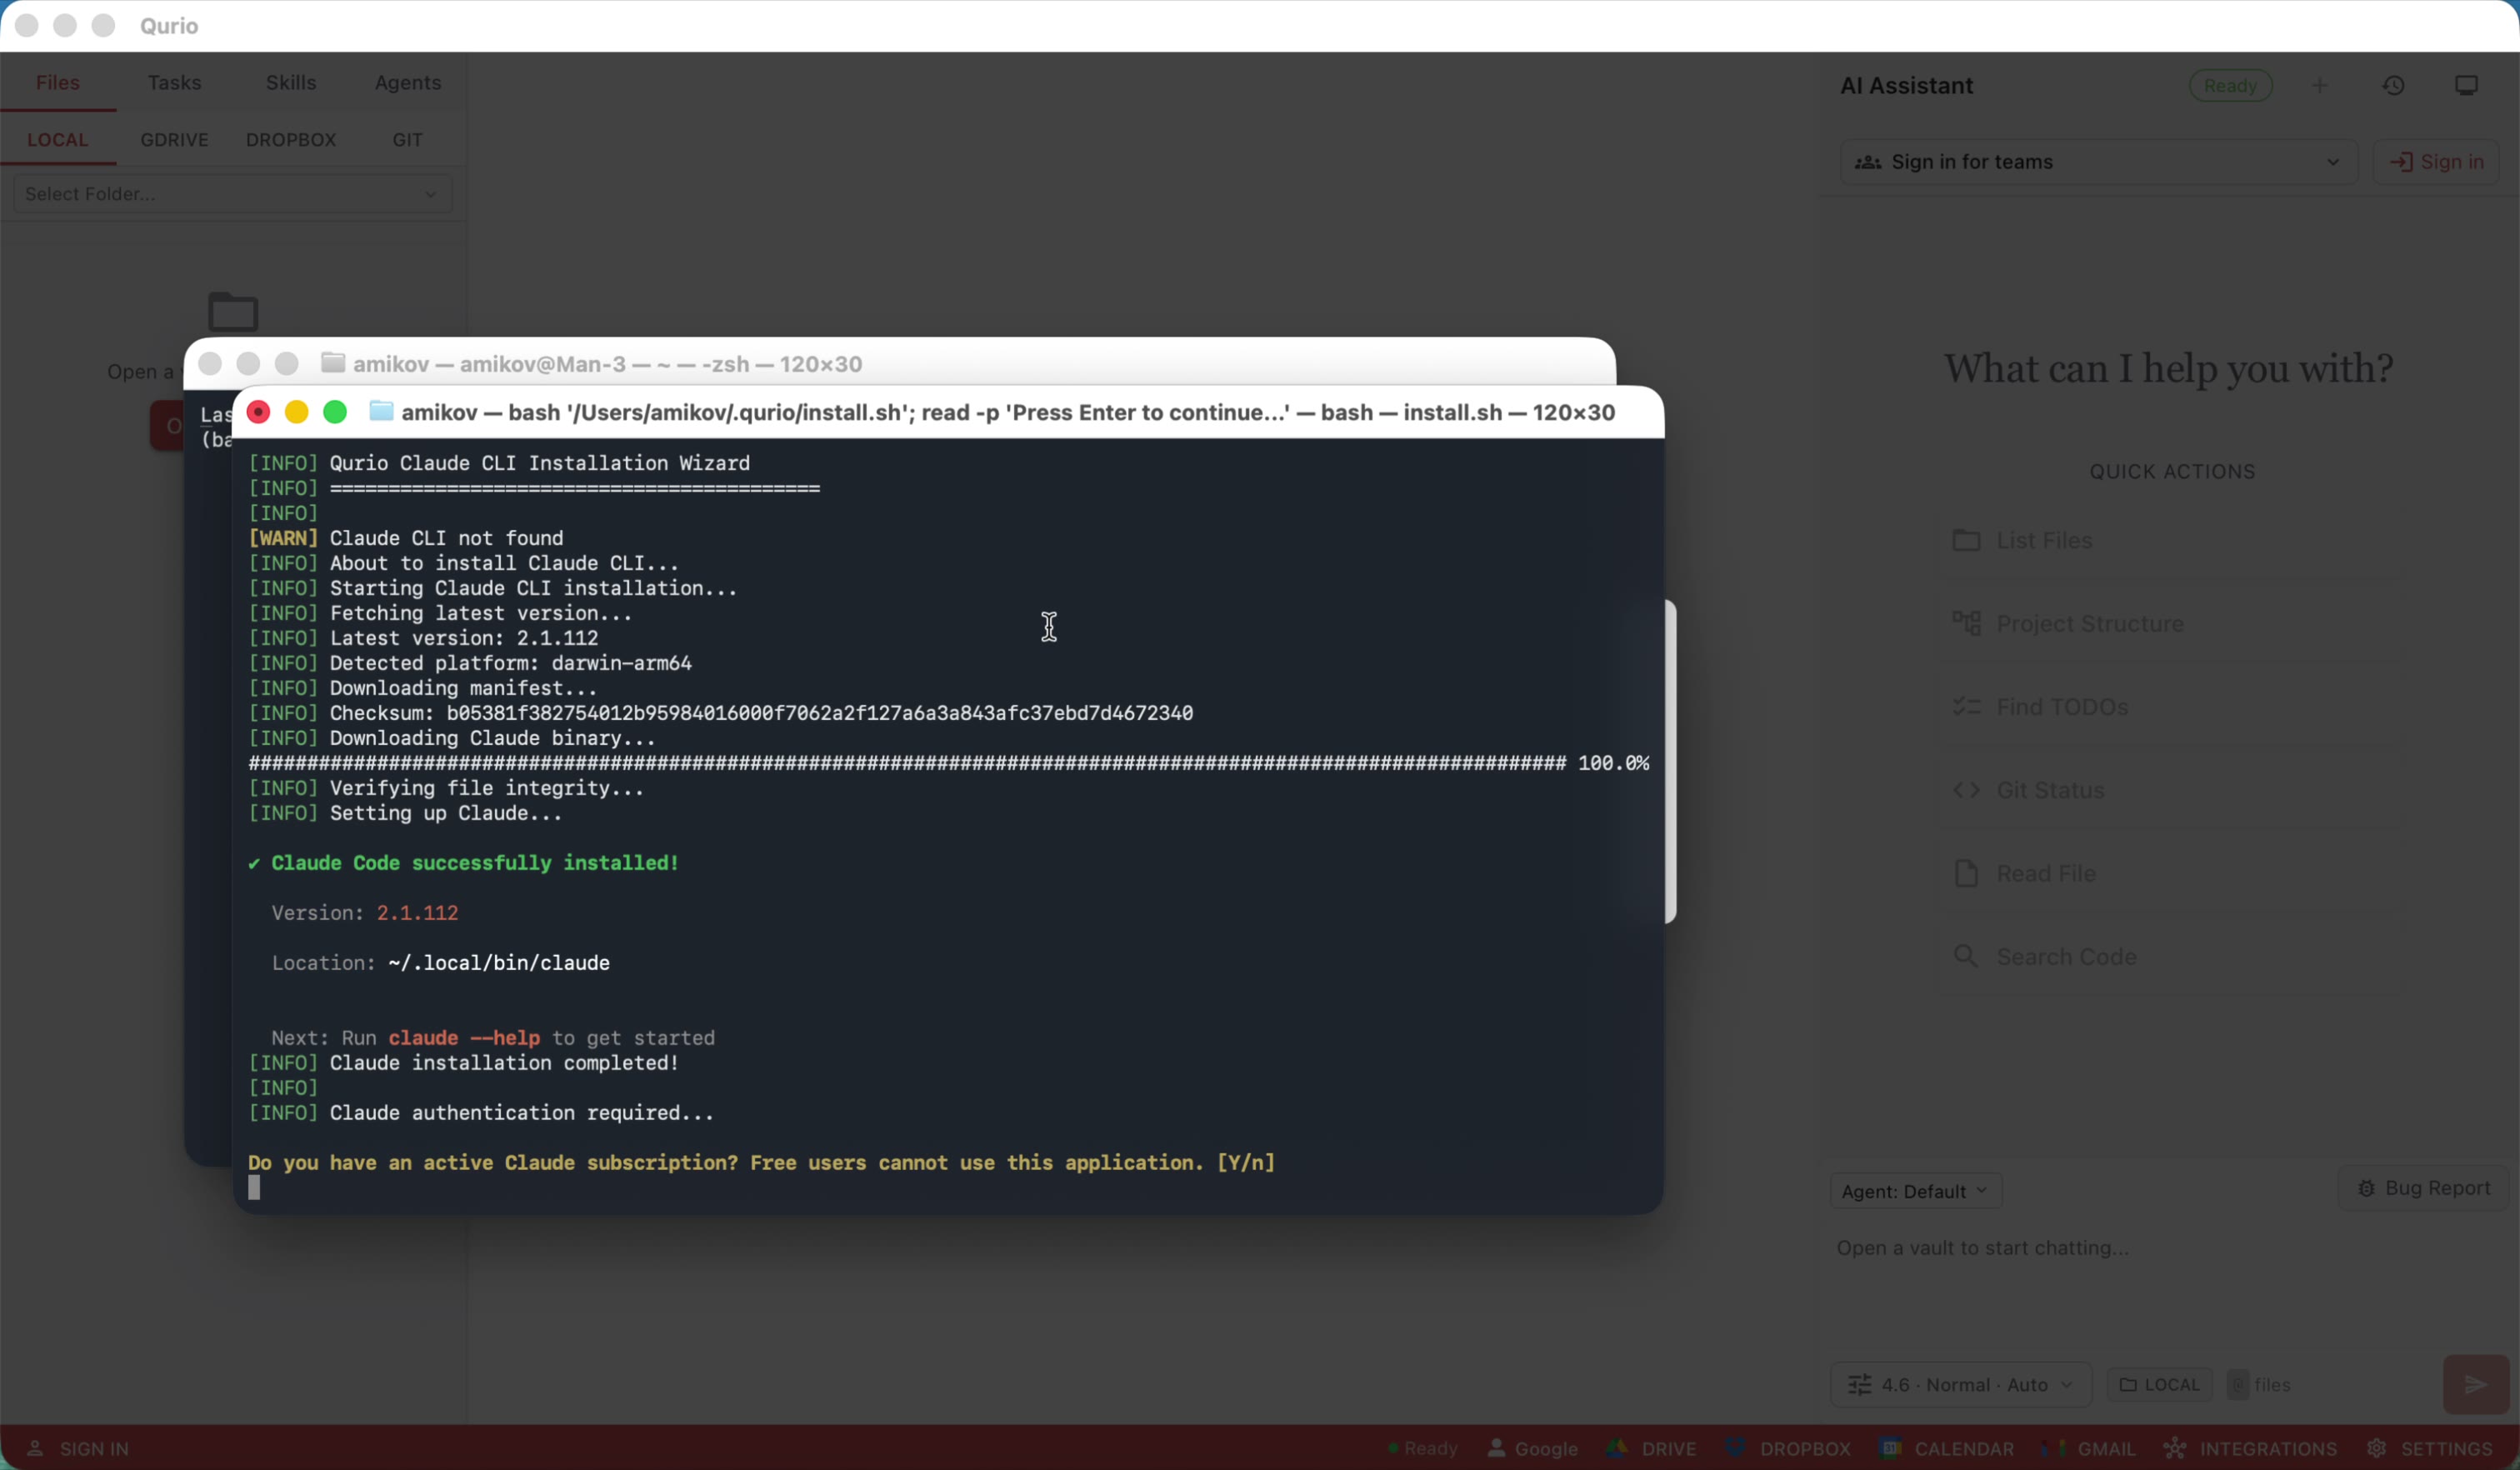Click the new chat plus icon
2520x1470 pixels.
(x=2320, y=86)
